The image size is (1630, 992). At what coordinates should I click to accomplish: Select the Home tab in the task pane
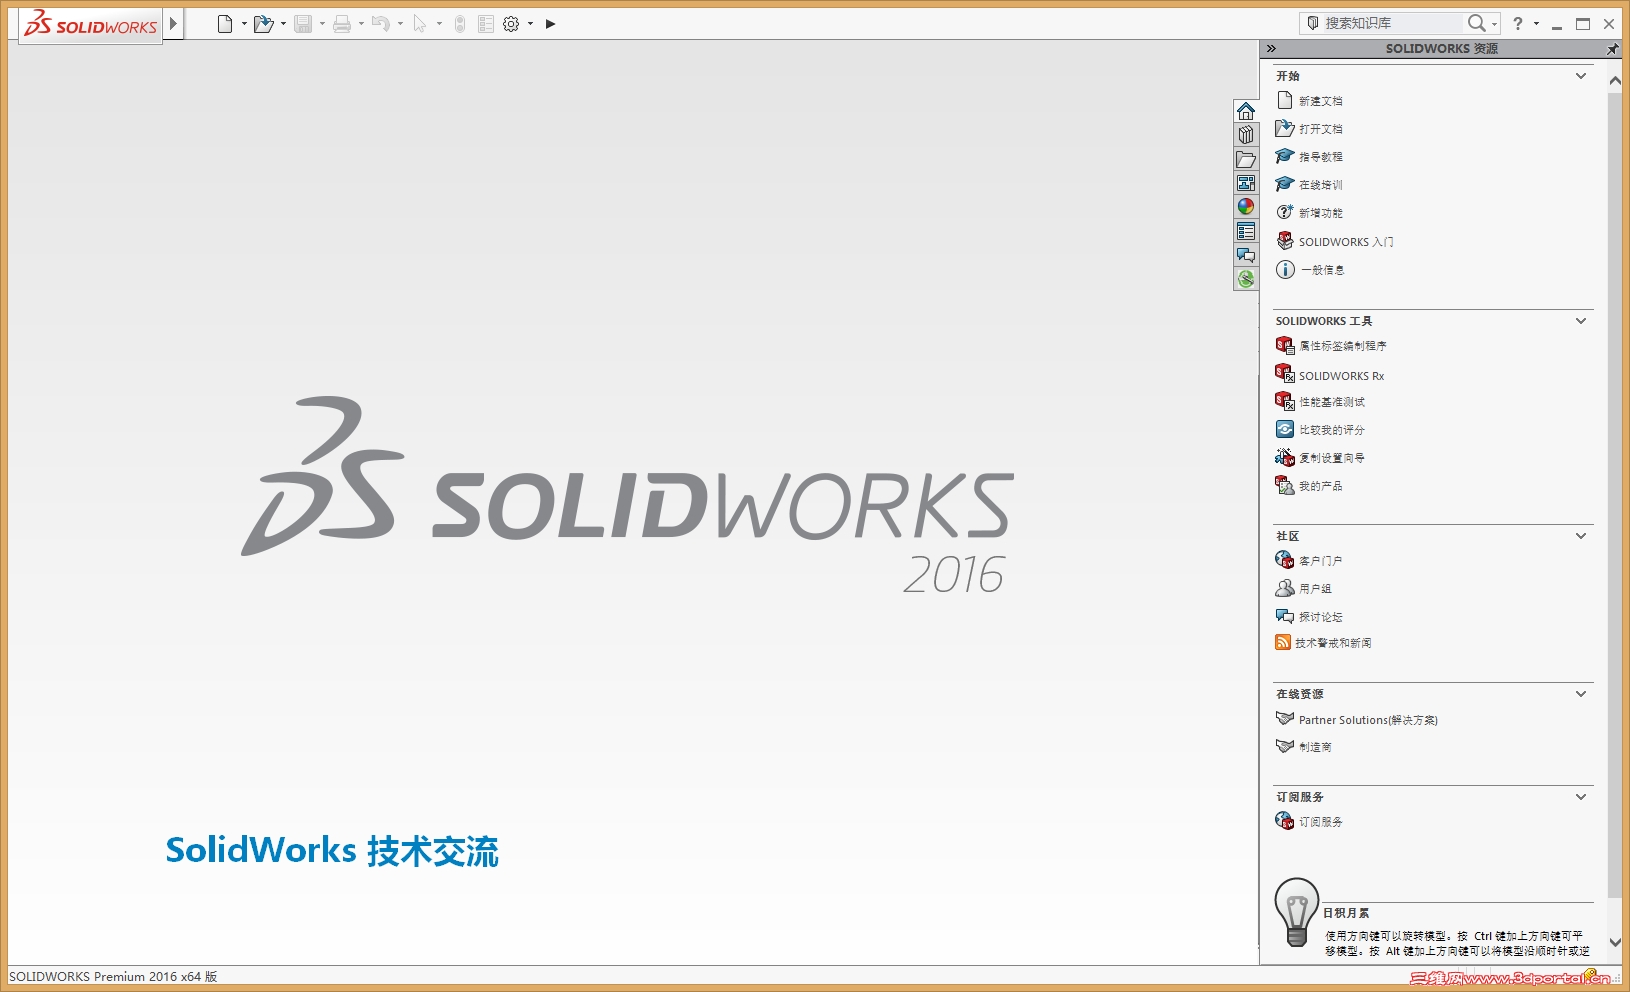1246,111
